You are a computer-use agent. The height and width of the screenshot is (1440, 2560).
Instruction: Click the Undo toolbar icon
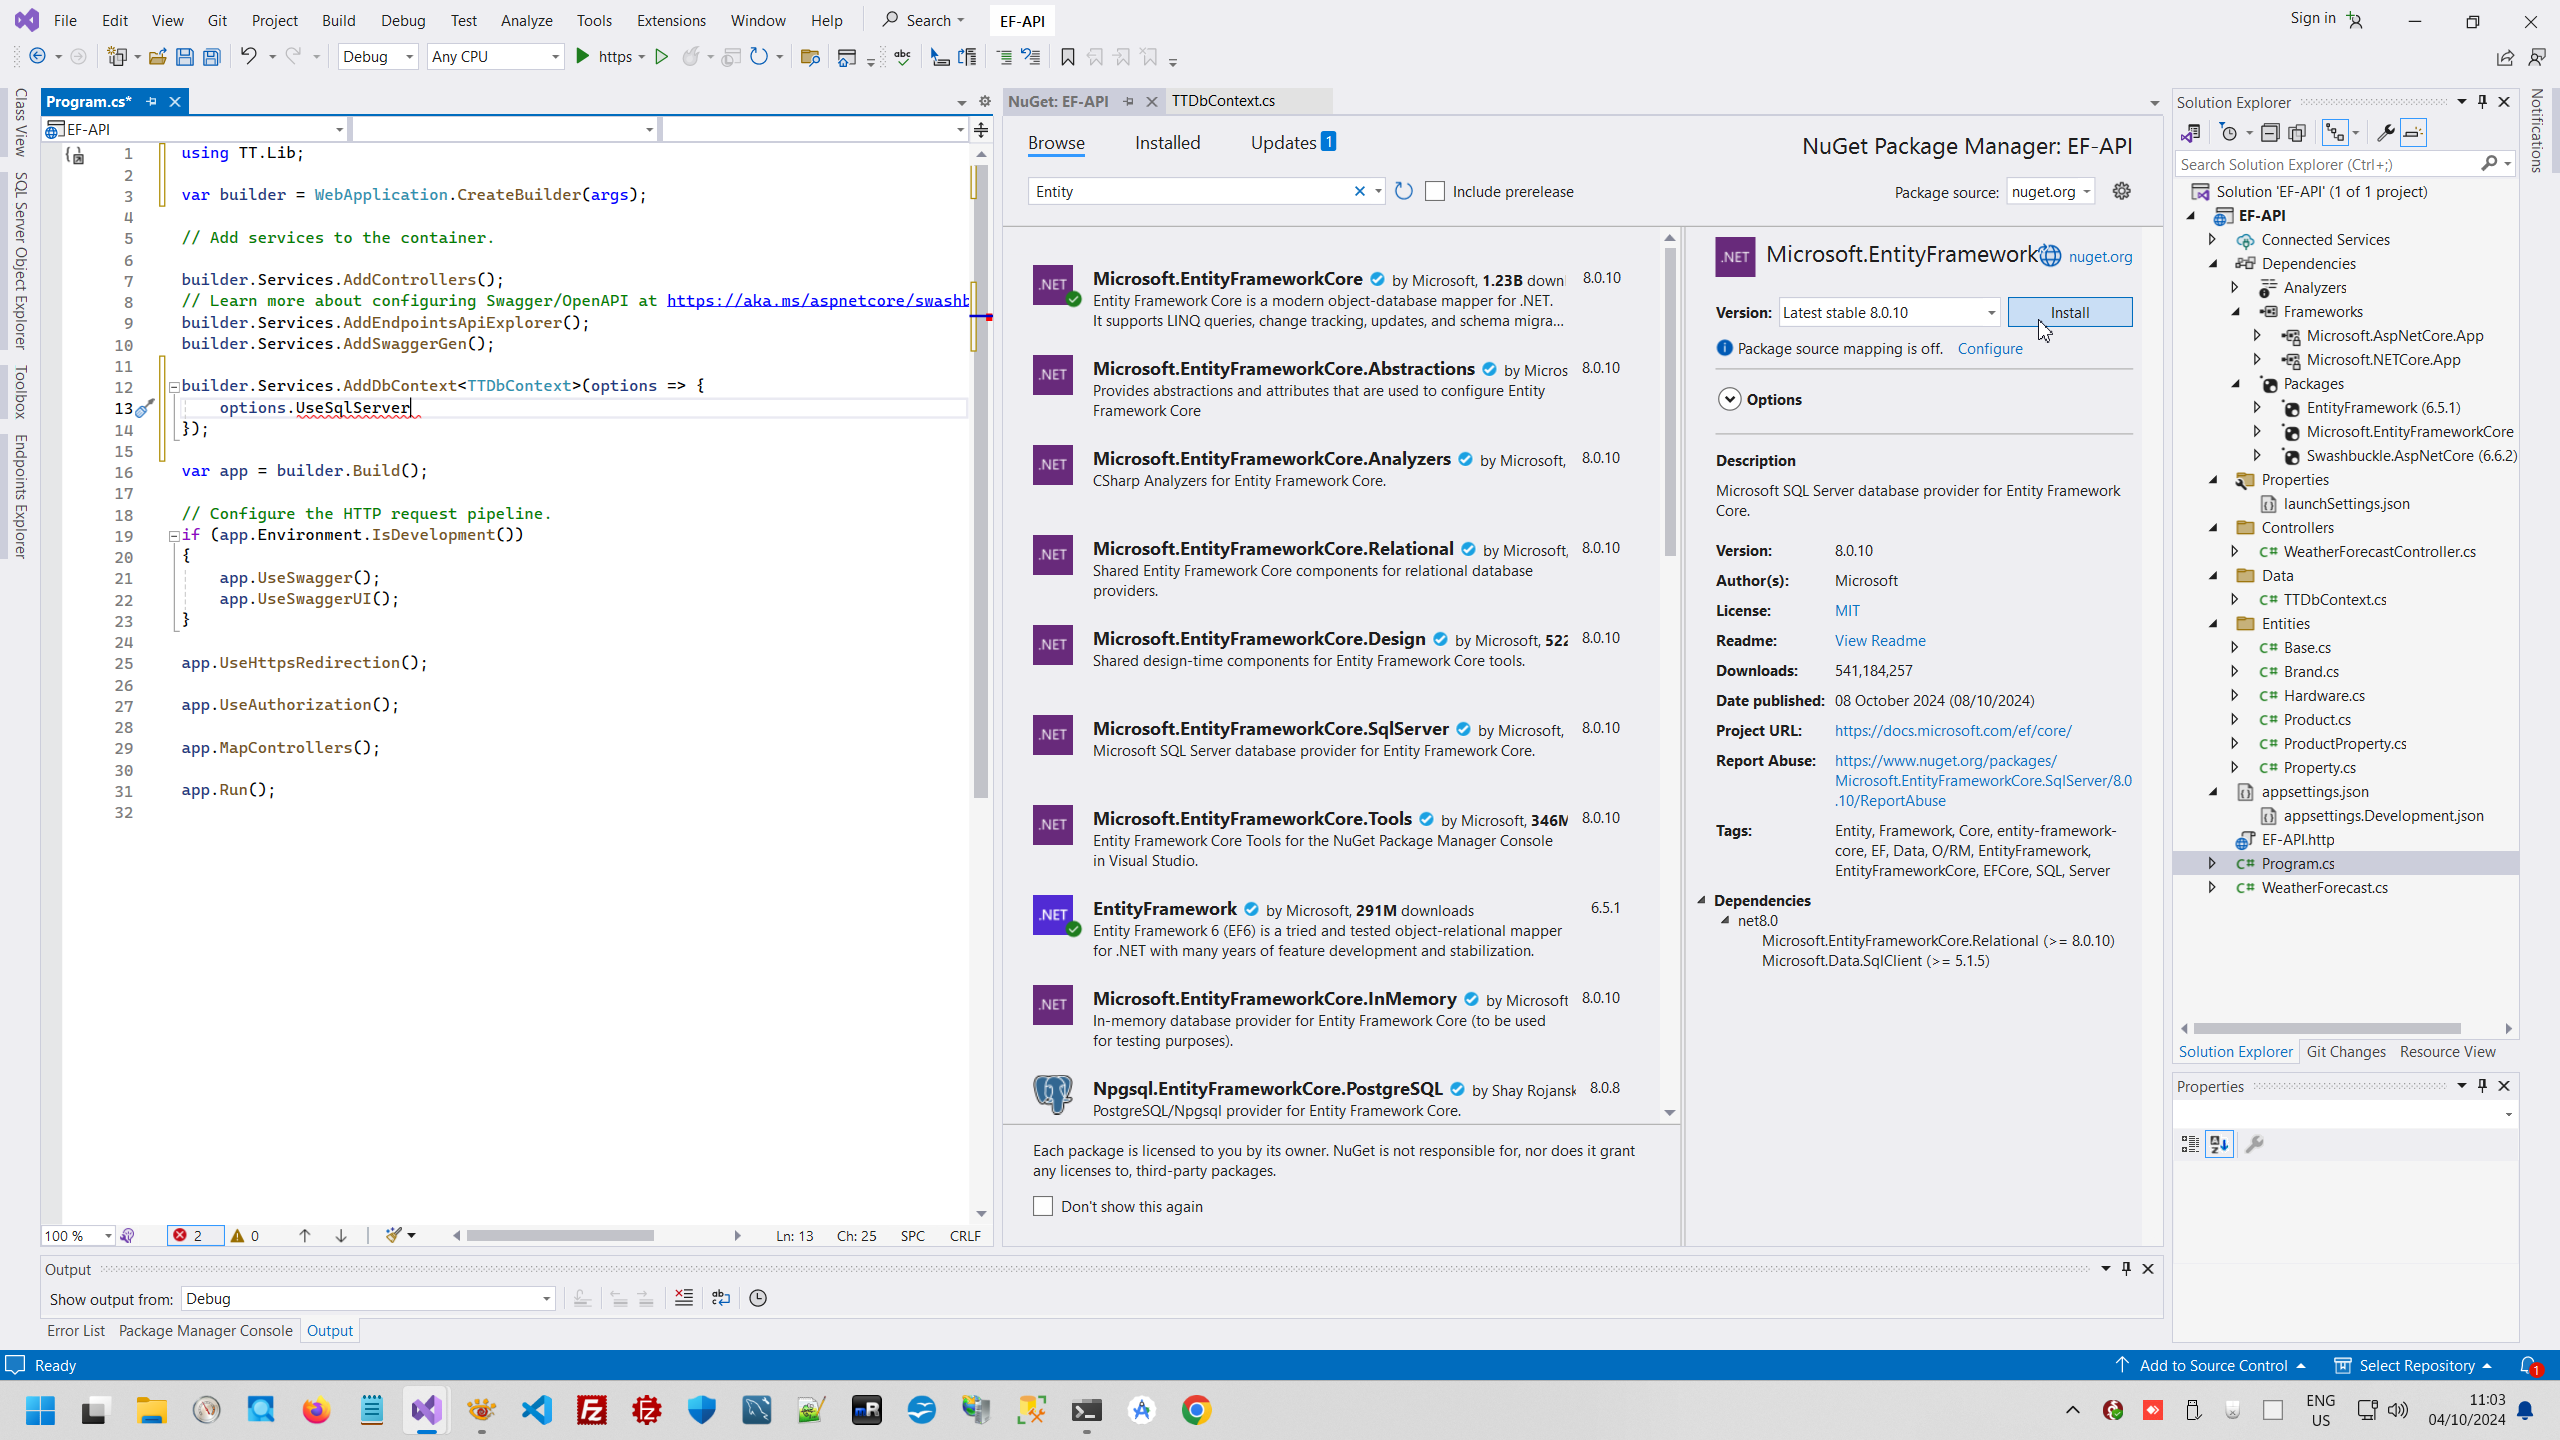pos(248,57)
